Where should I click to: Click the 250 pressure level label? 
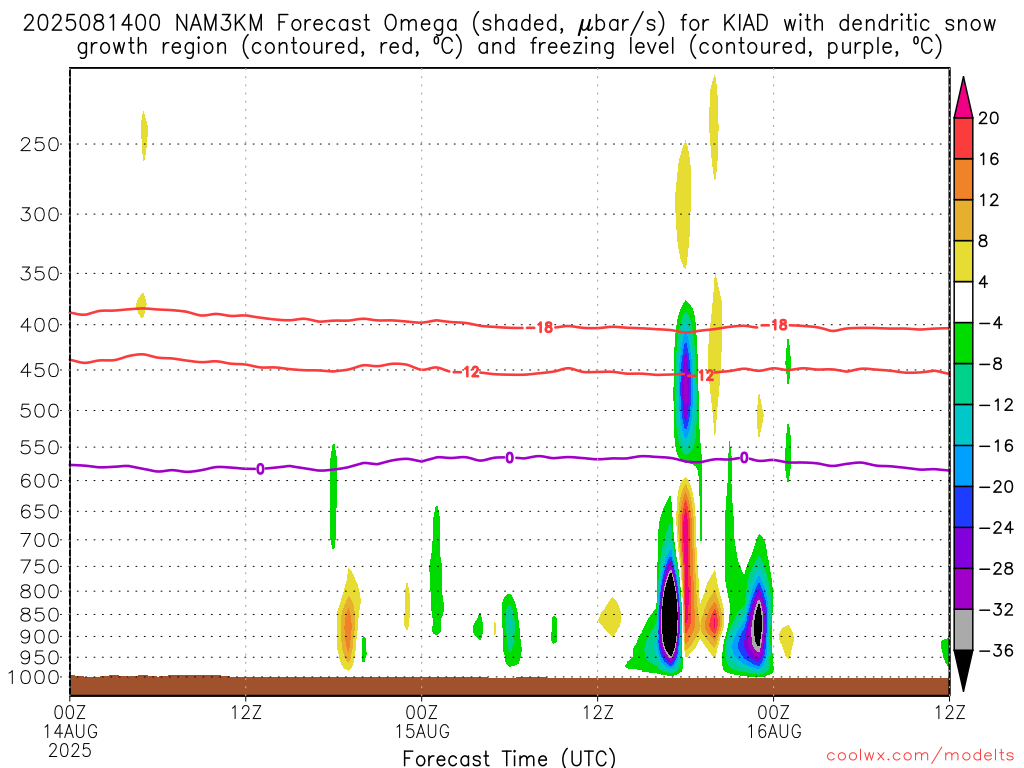click(x=40, y=144)
